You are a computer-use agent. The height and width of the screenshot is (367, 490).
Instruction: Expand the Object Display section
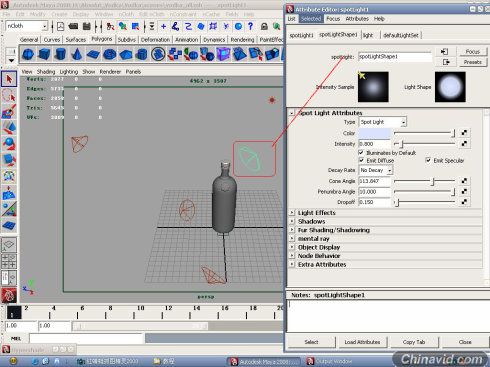(292, 247)
